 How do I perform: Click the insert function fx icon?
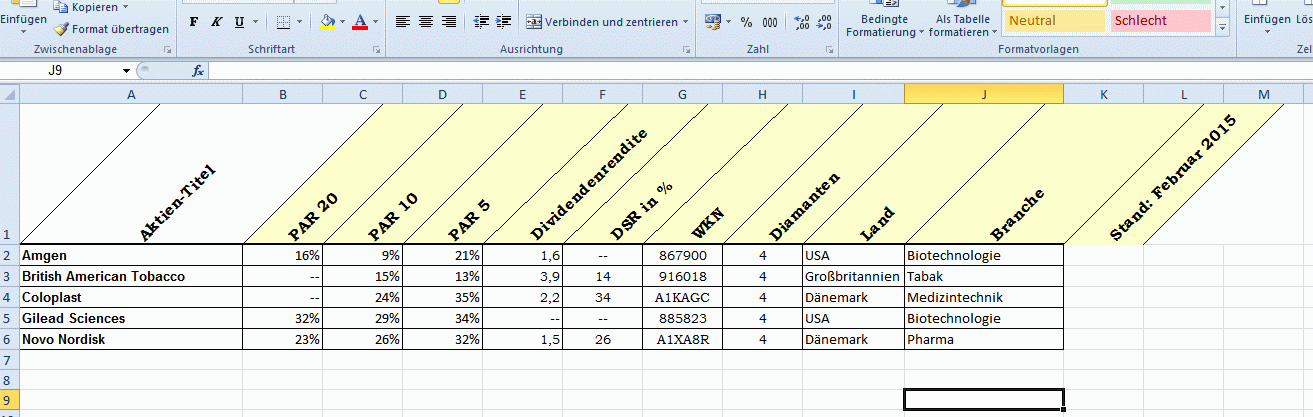coord(198,70)
